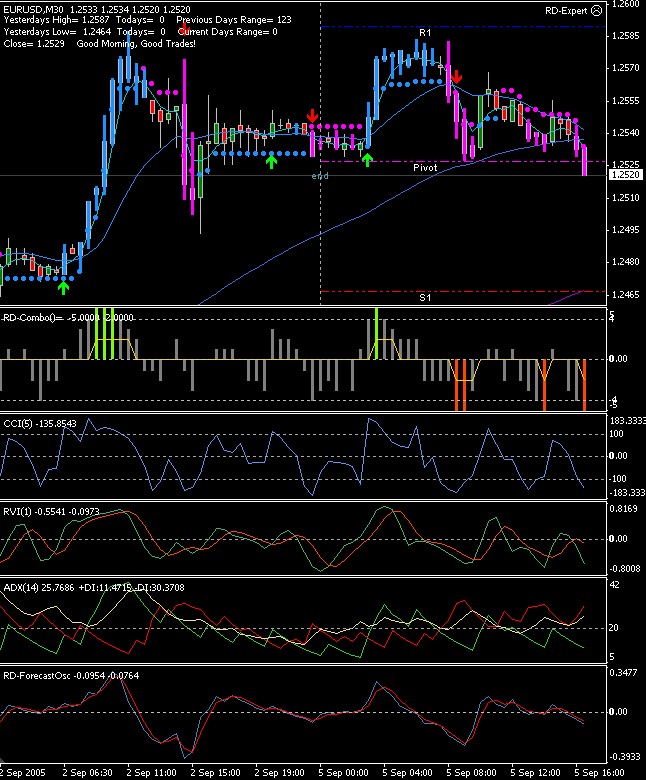Click RVI scale value 0.8169
646x780 pixels.
pyautogui.click(x=624, y=509)
